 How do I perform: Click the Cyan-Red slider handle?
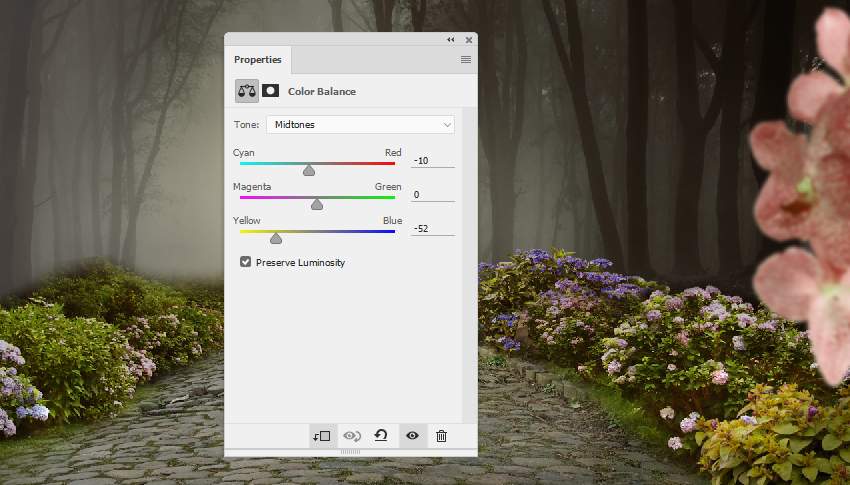tap(309, 171)
